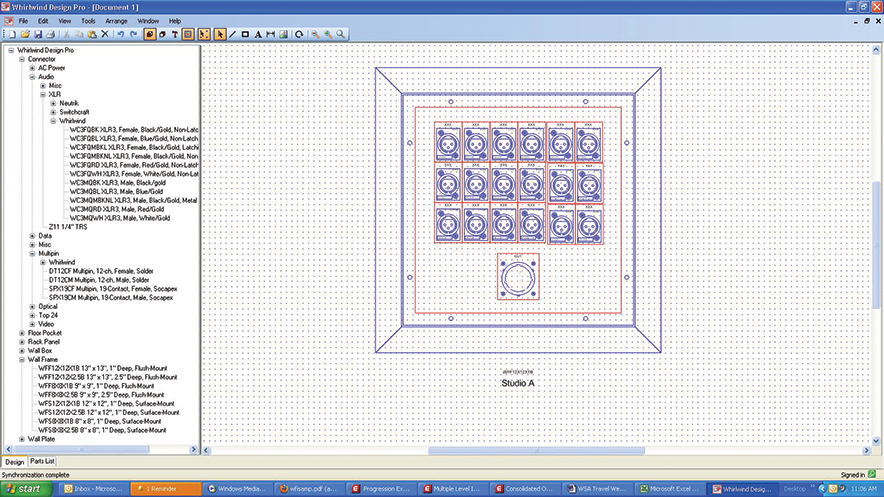Choose the line drawing tool
This screenshot has height=497, width=884.
click(x=233, y=34)
